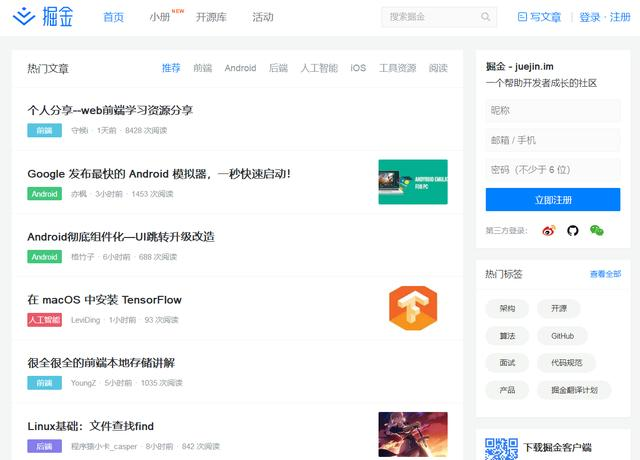
Task: Click the 掘金翻译计划 hot tag
Action: tap(574, 390)
